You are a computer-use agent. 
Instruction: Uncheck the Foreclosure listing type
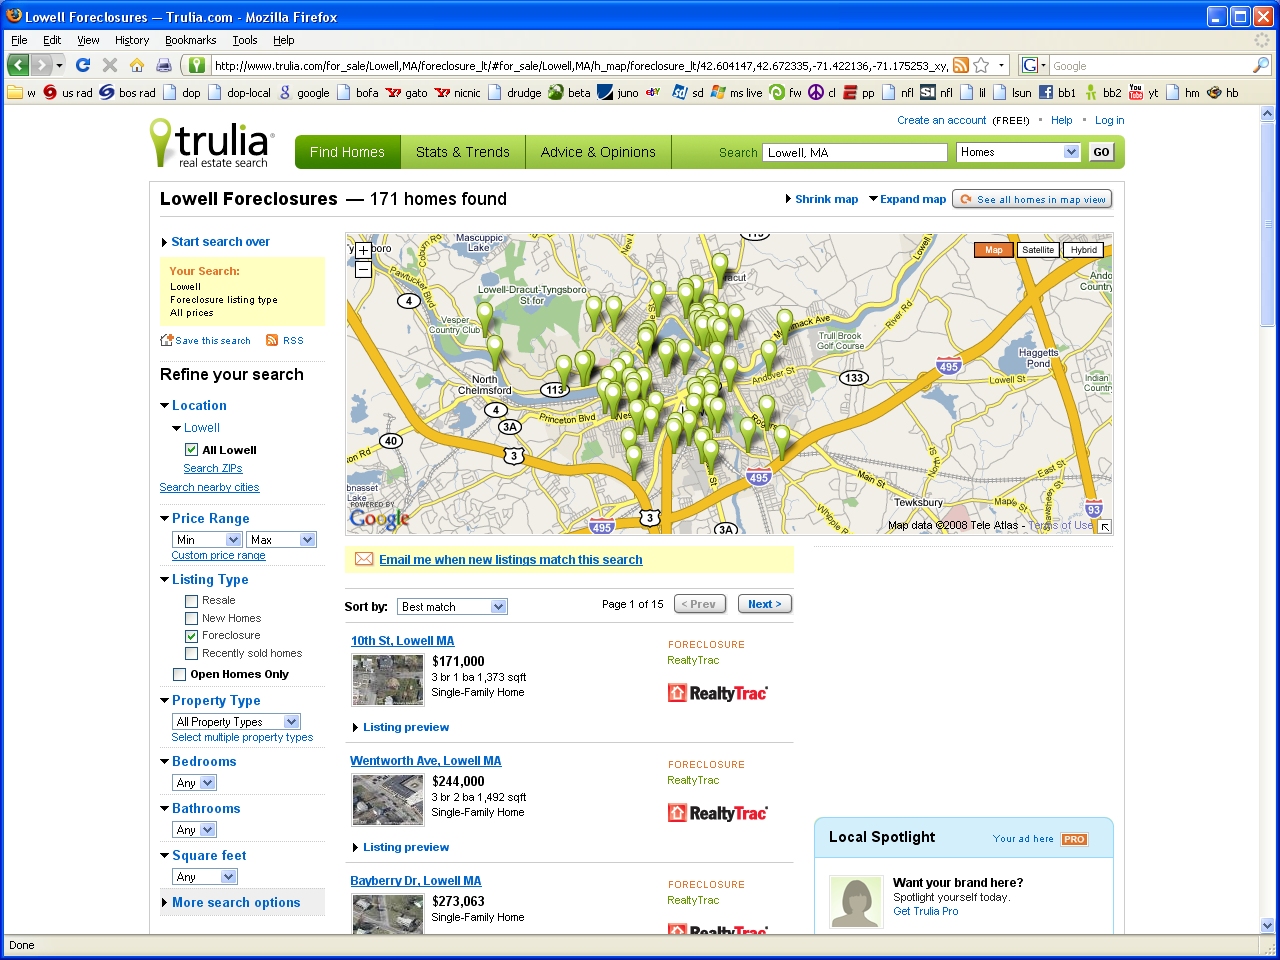[191, 636]
